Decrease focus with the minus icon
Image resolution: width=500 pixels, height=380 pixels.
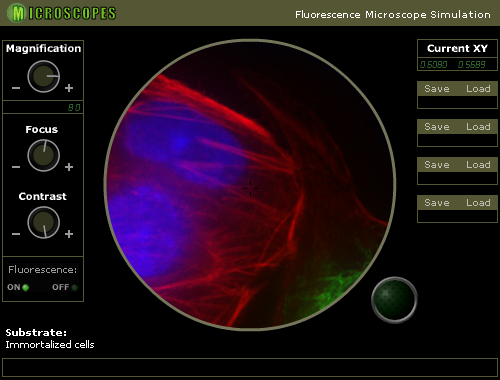(x=16, y=167)
